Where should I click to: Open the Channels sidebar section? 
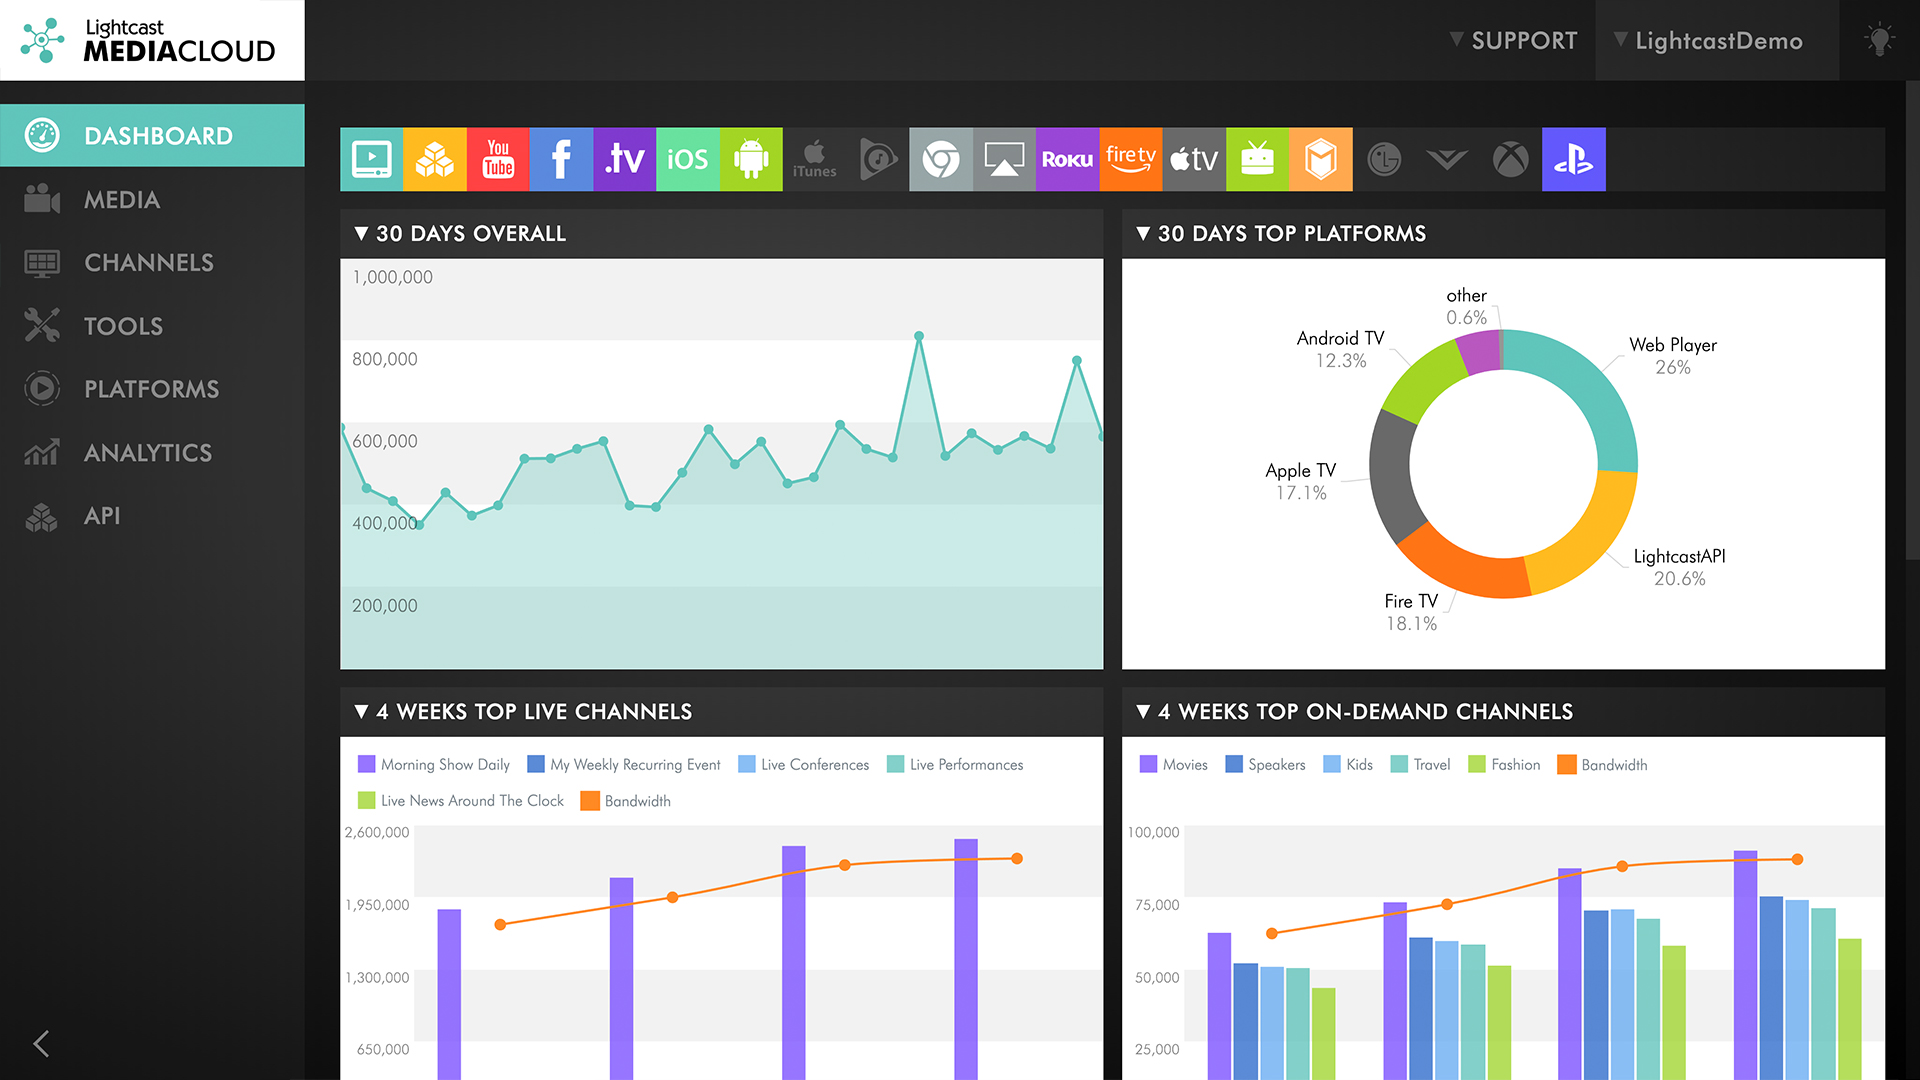[x=148, y=262]
